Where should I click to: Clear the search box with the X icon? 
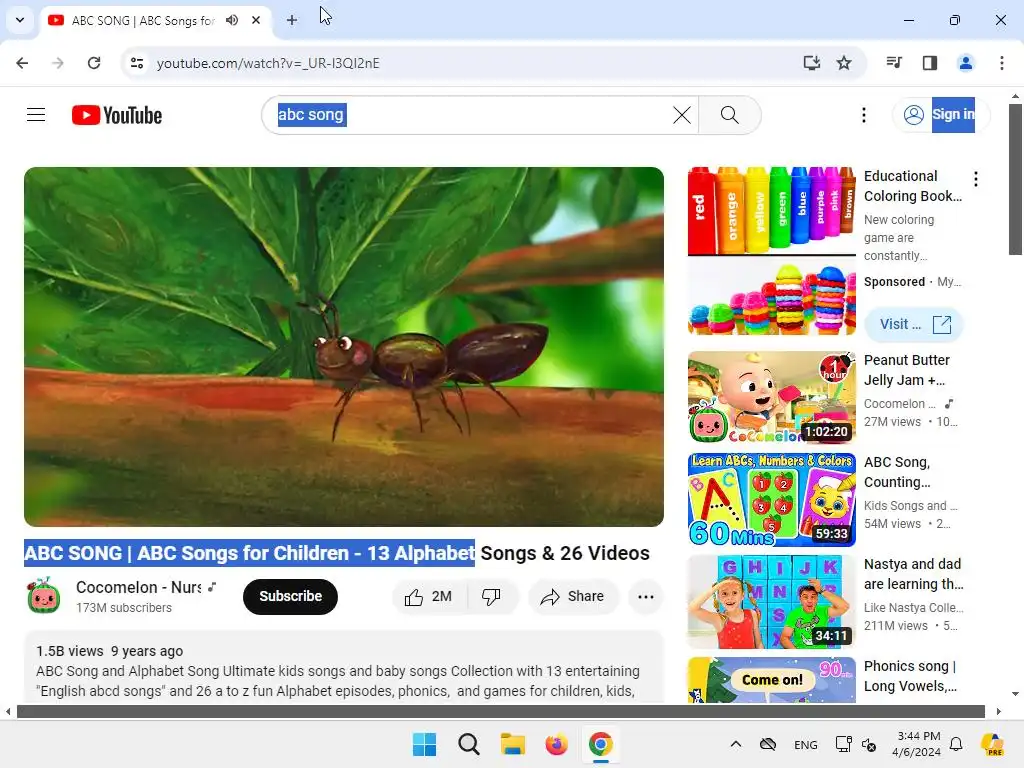[x=682, y=115]
